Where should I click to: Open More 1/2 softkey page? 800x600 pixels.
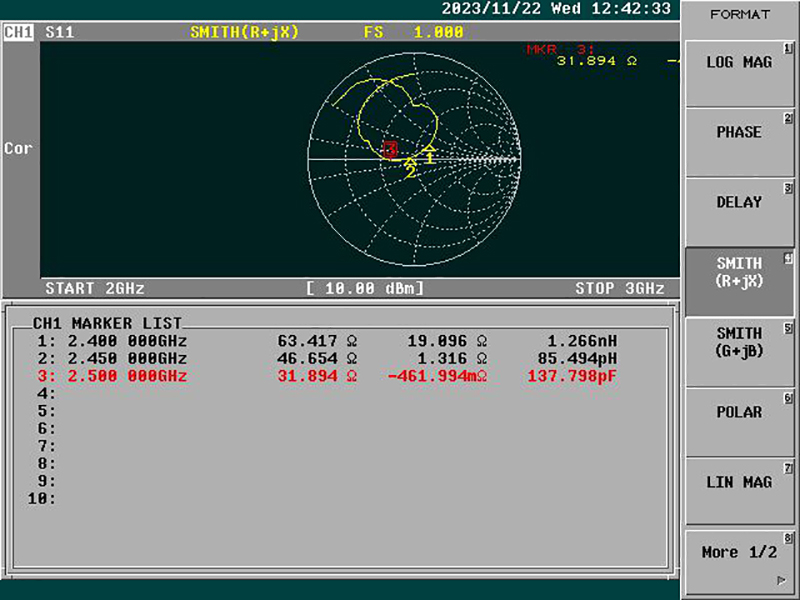coord(739,562)
